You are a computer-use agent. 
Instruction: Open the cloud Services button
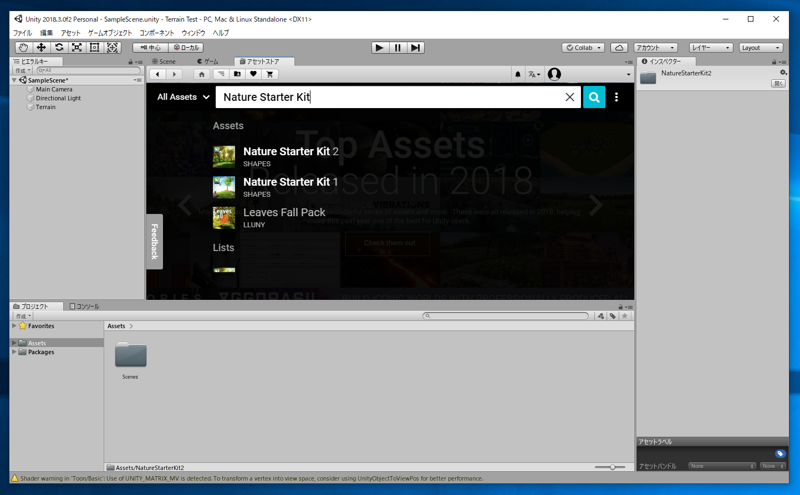[619, 47]
